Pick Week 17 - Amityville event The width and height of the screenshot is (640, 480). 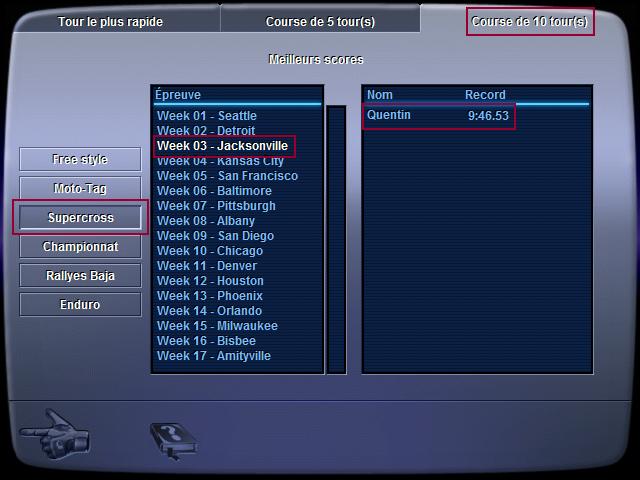coord(214,356)
